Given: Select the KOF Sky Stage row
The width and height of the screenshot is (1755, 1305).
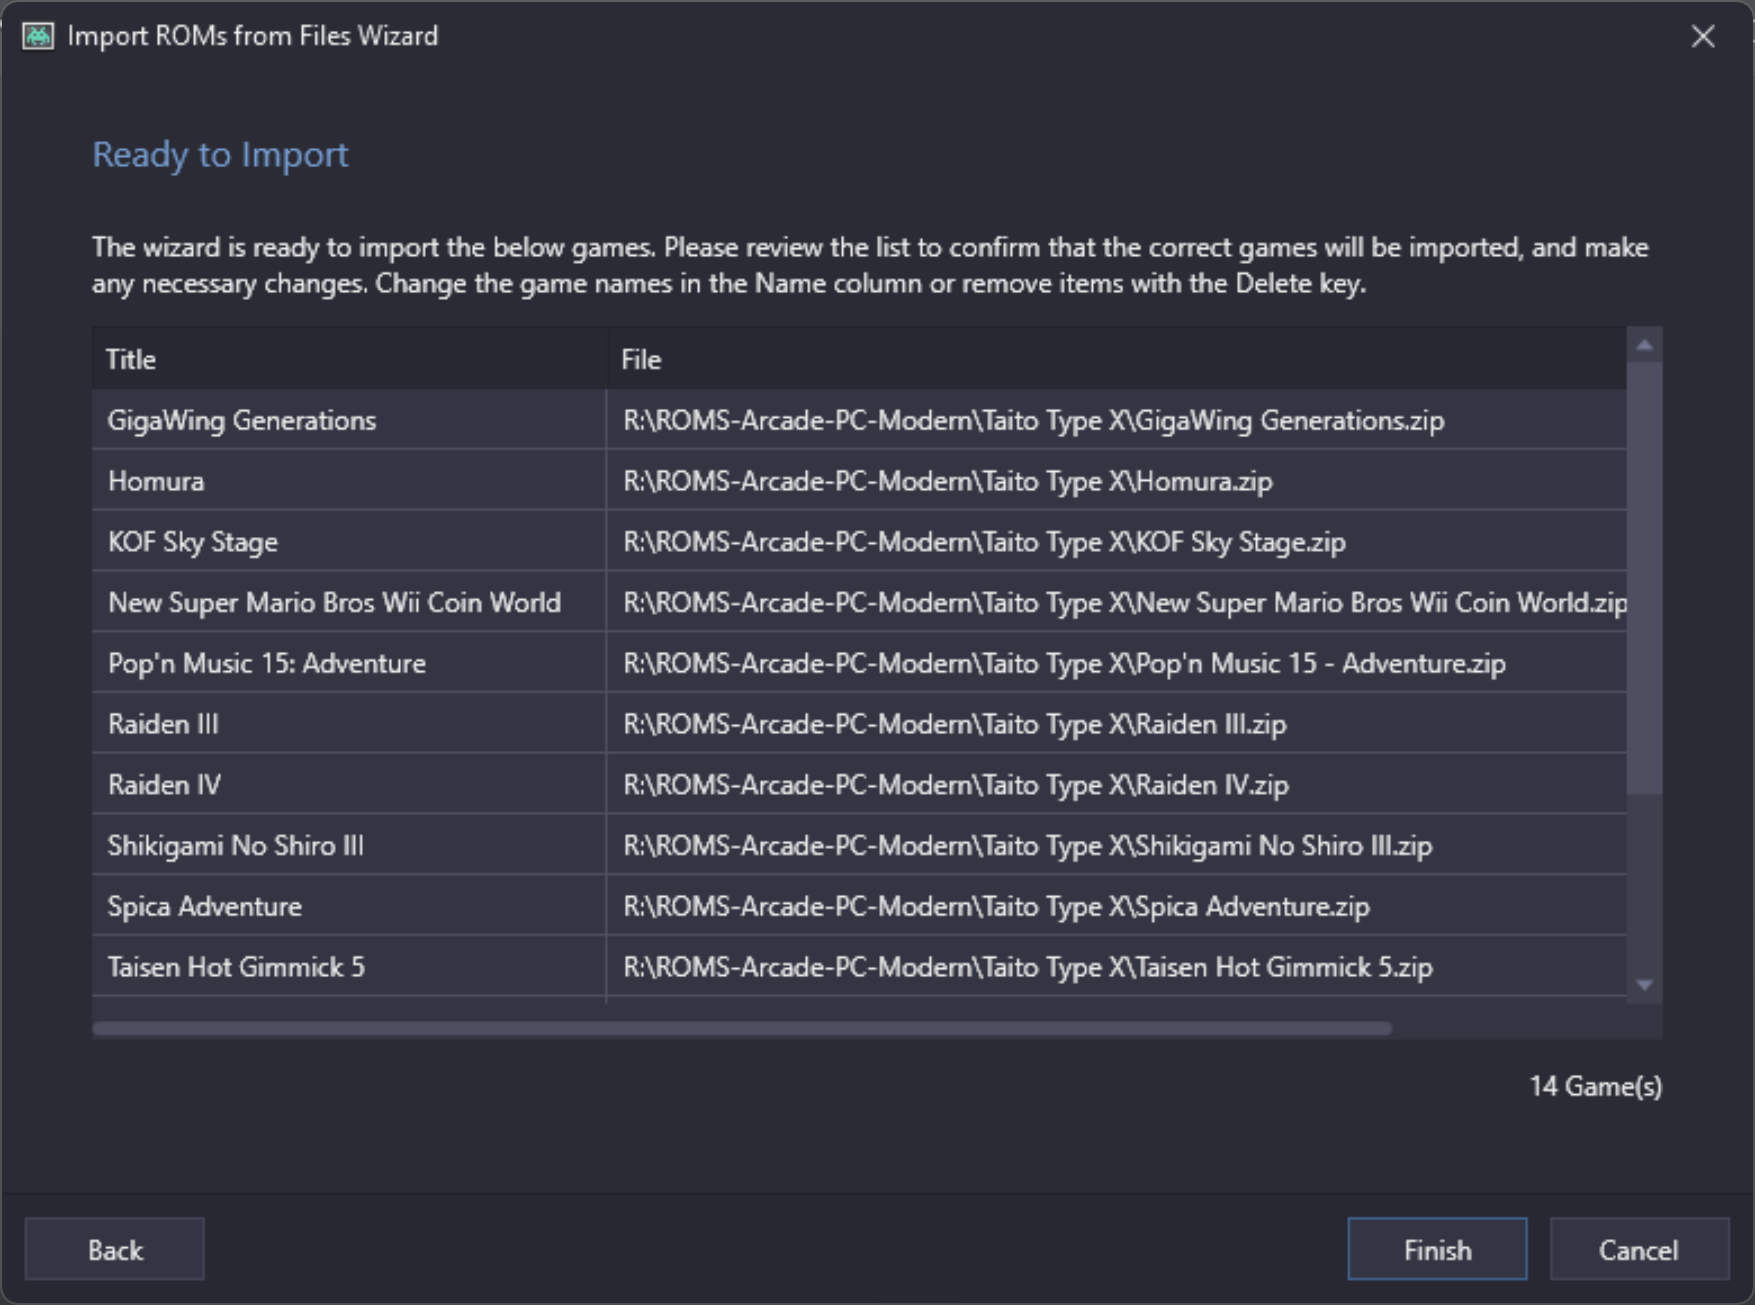Looking at the screenshot, I should click(860, 542).
